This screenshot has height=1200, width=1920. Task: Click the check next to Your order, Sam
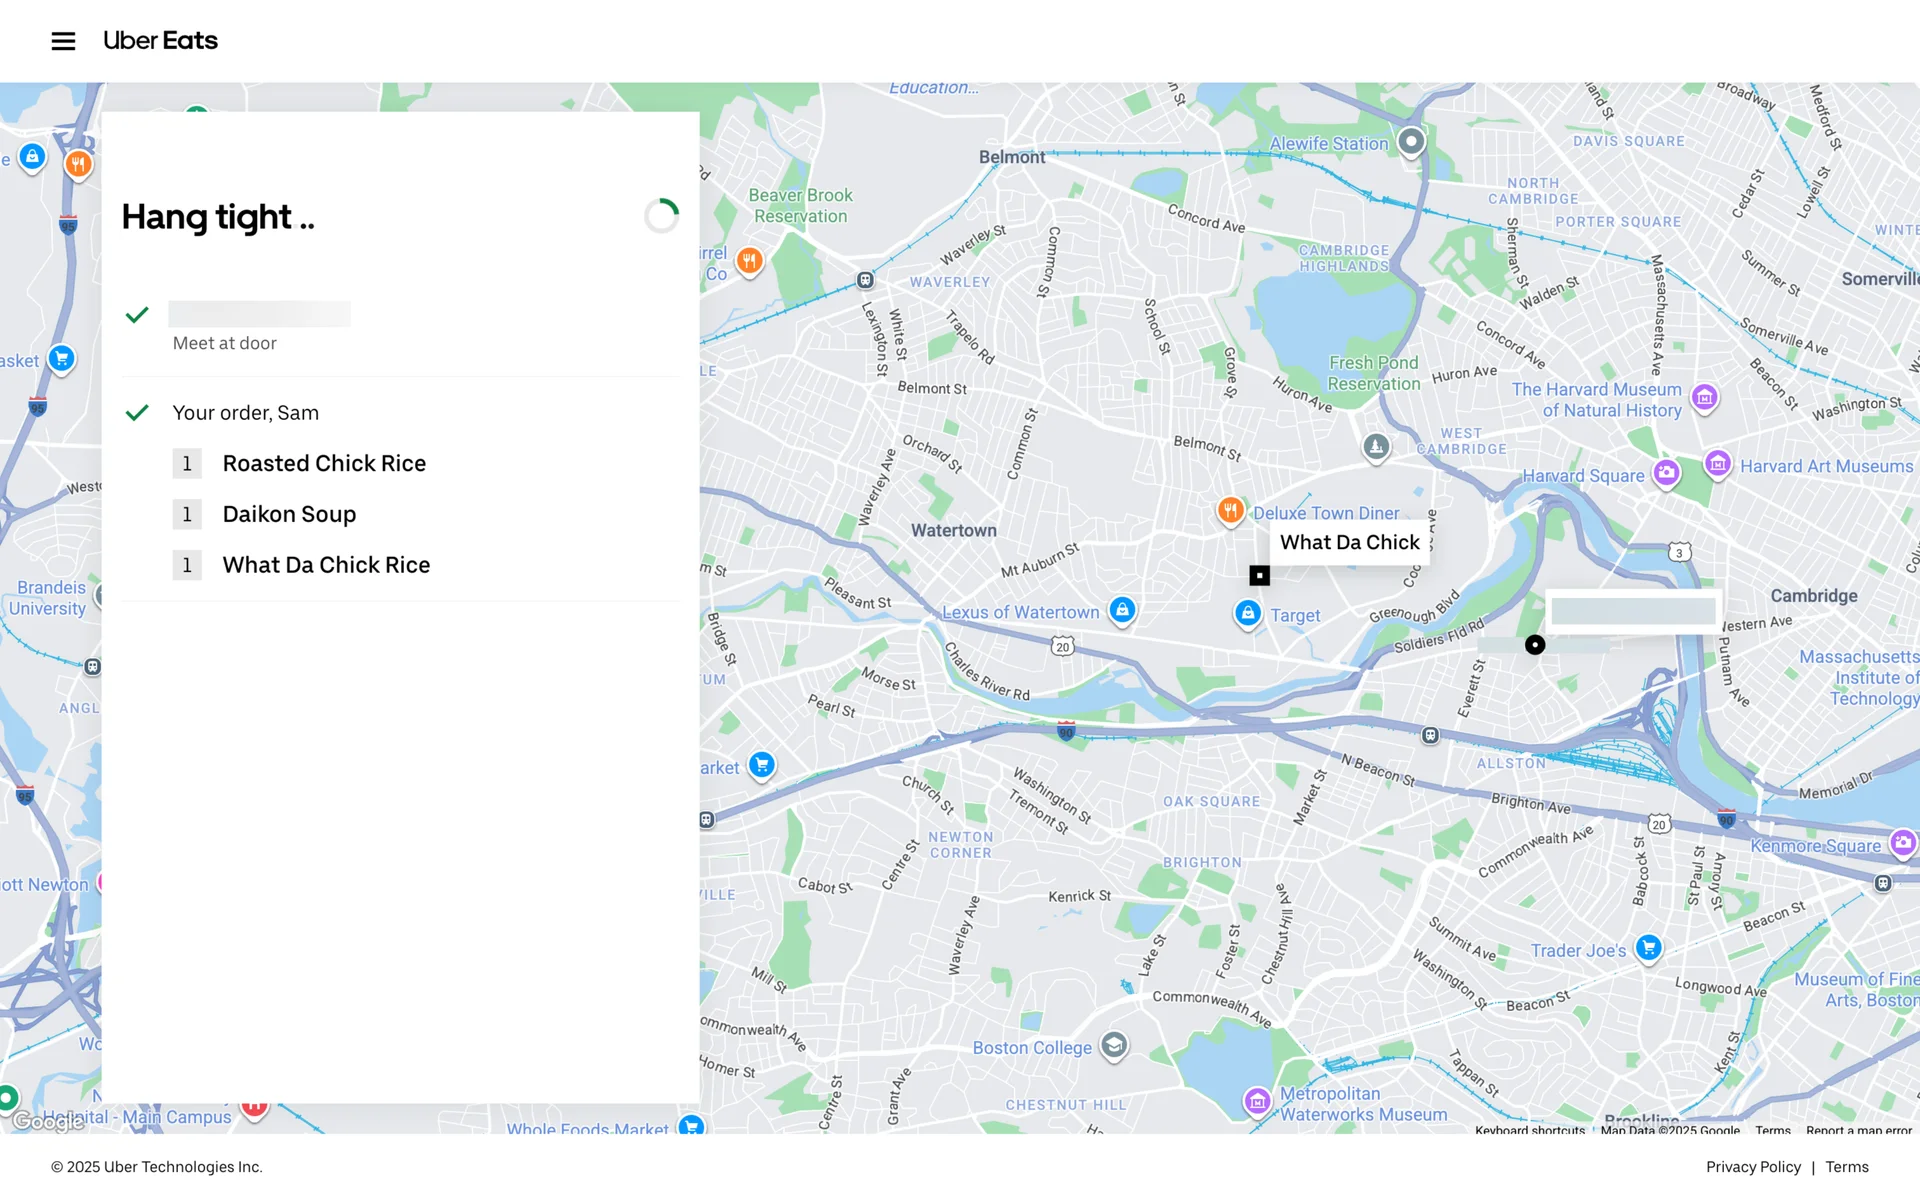tap(137, 412)
